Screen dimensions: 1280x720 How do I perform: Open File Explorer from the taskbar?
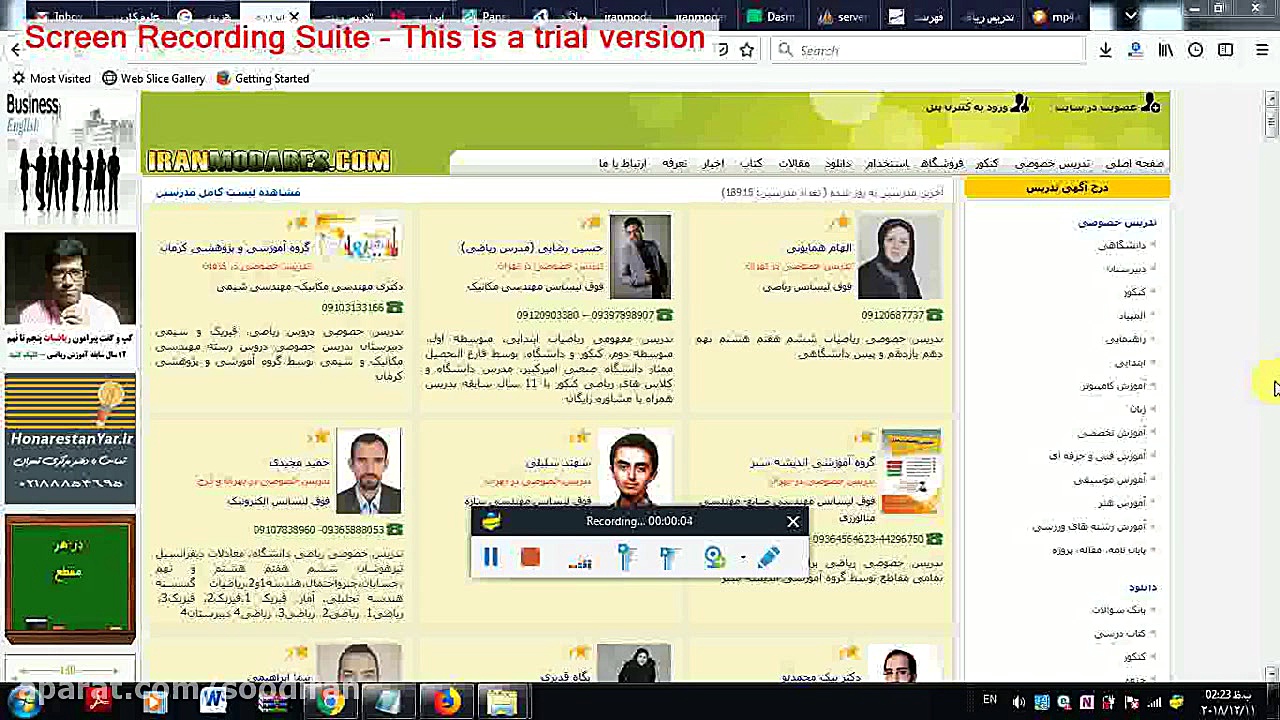pyautogui.click(x=503, y=702)
